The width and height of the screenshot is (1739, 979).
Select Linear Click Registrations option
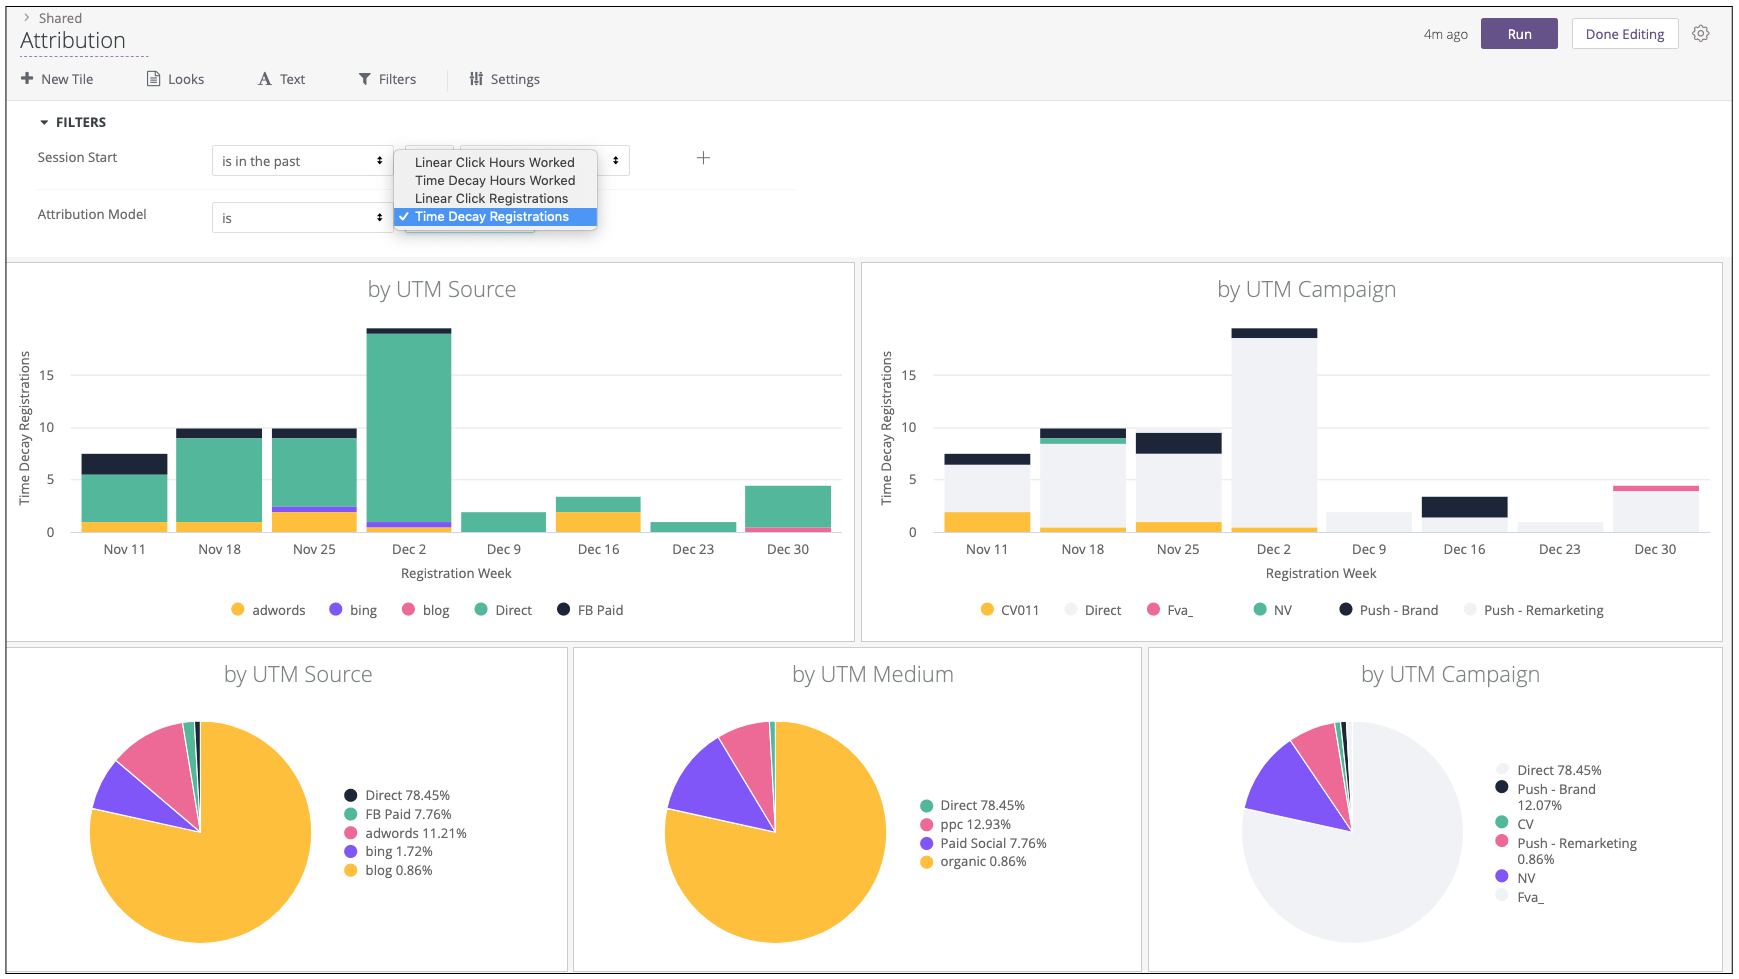point(495,198)
